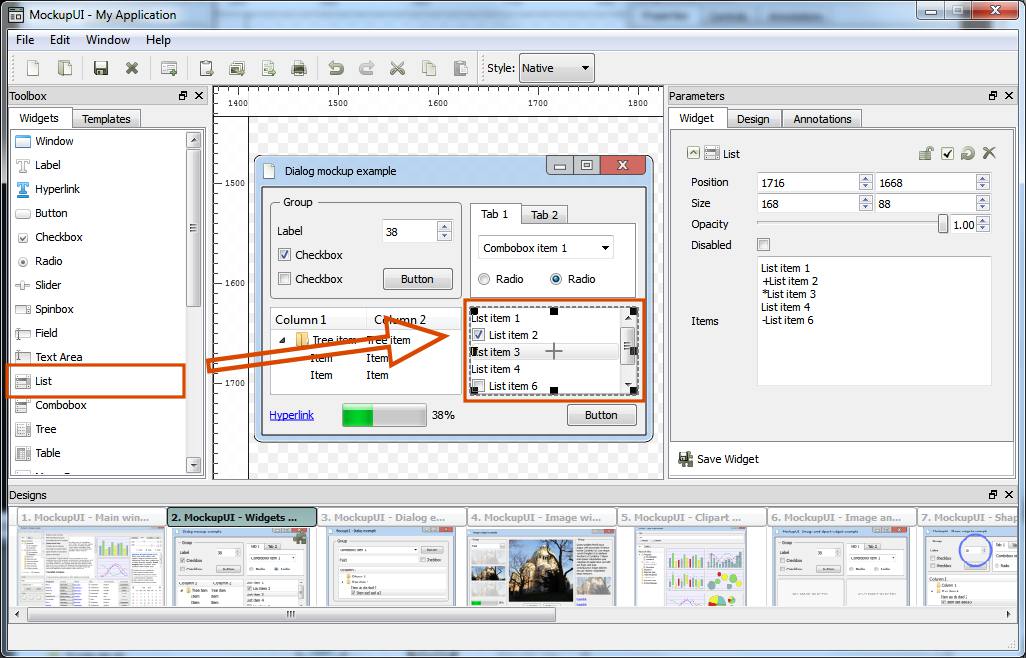This screenshot has width=1026, height=658.
Task: Open the Combobox item 1 dropdown
Action: (x=546, y=248)
